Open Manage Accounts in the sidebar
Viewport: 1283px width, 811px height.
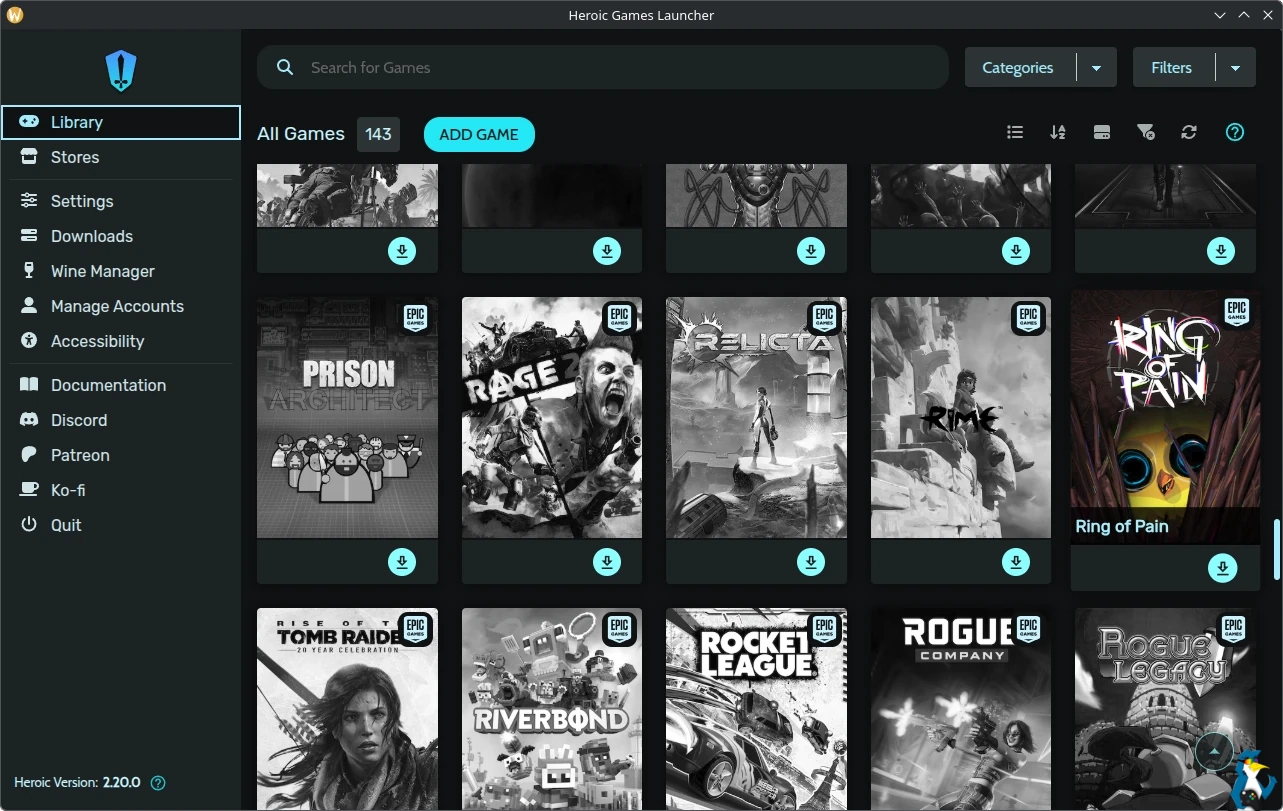(117, 306)
